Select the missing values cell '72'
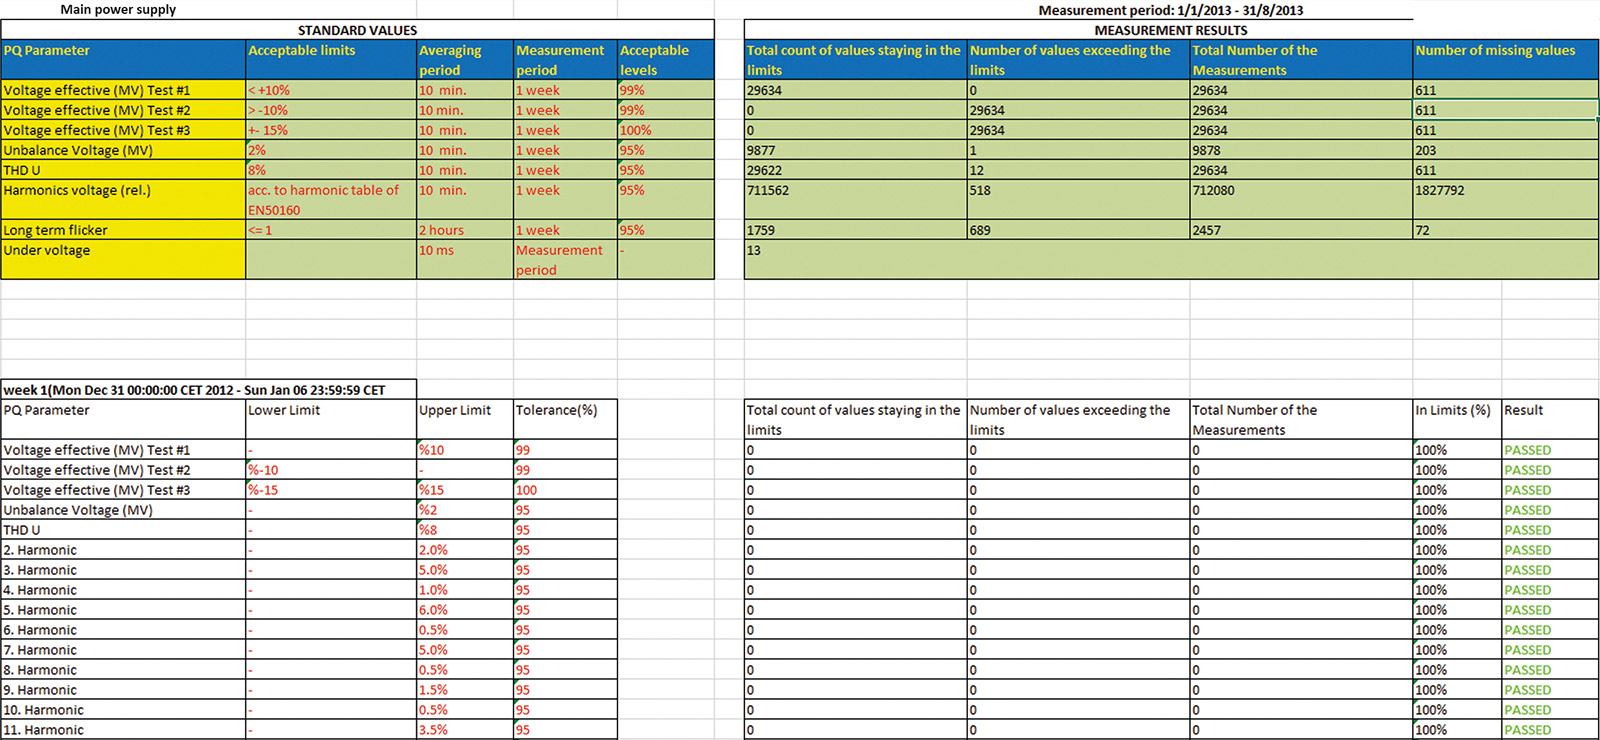 1506,230
